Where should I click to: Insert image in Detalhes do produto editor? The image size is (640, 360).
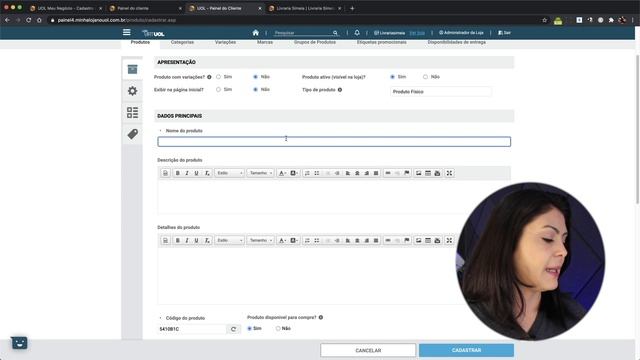click(x=418, y=240)
